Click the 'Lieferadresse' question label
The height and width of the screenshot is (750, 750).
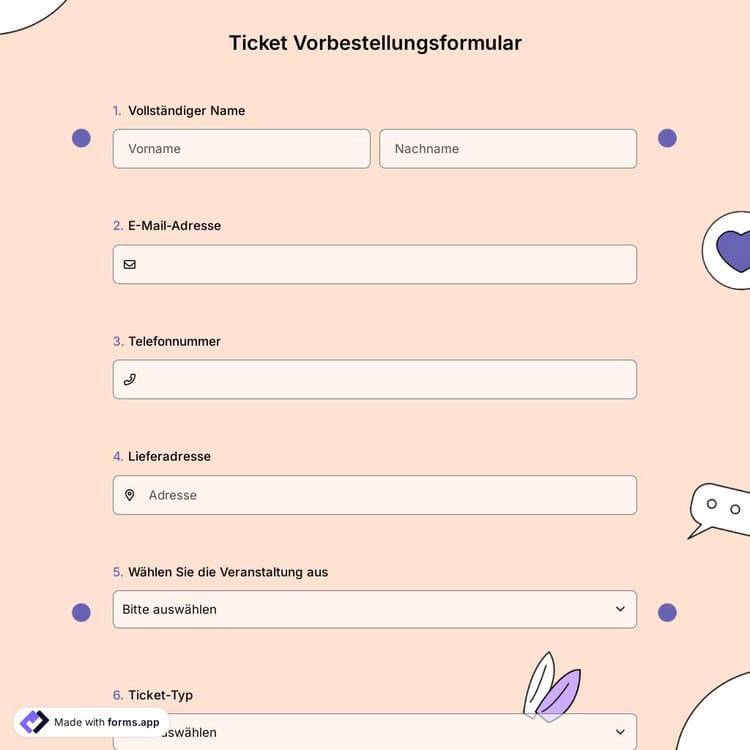[x=169, y=456]
